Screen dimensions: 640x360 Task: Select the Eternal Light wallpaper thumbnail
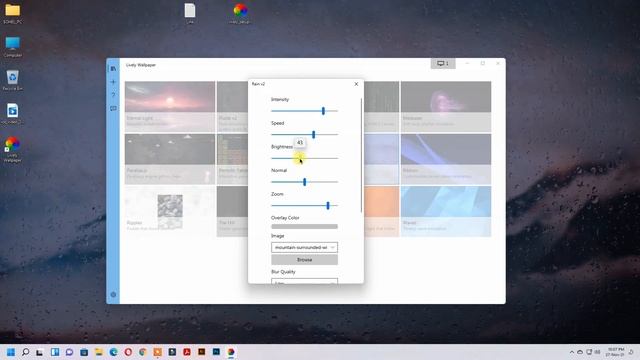coord(170,106)
